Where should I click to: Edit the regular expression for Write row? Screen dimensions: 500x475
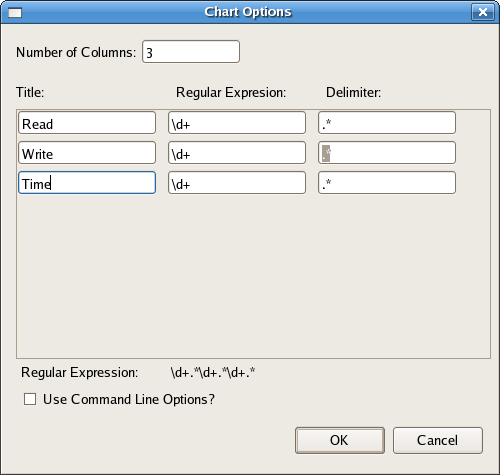[x=237, y=153]
